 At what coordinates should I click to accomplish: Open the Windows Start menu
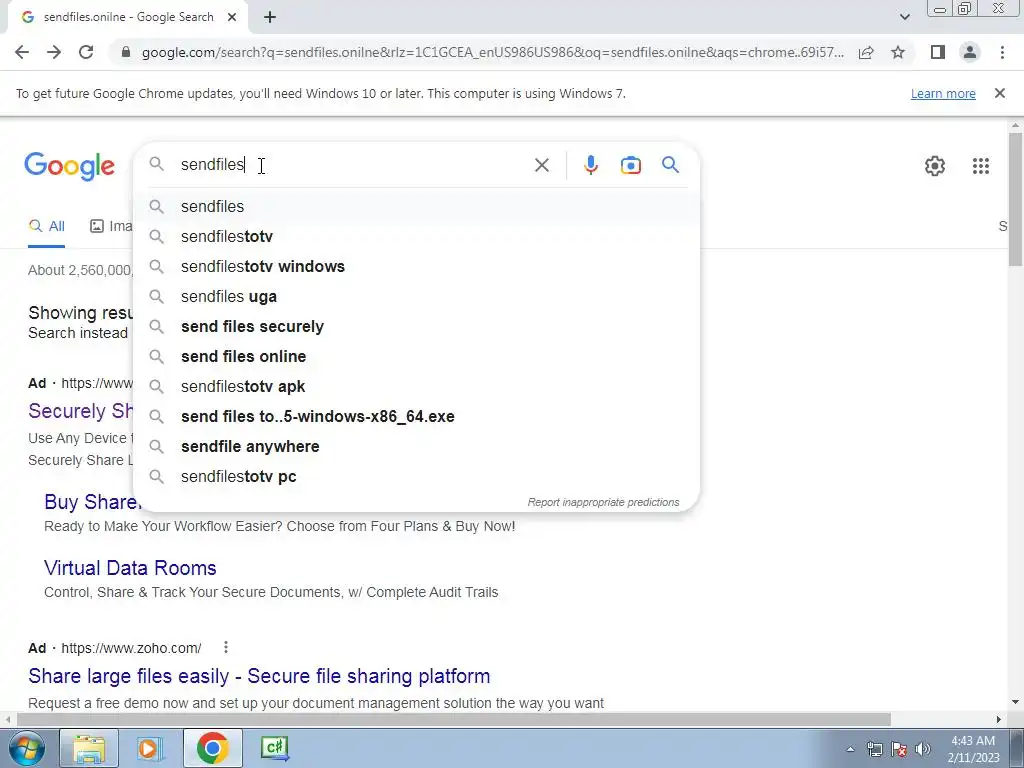(x=26, y=748)
